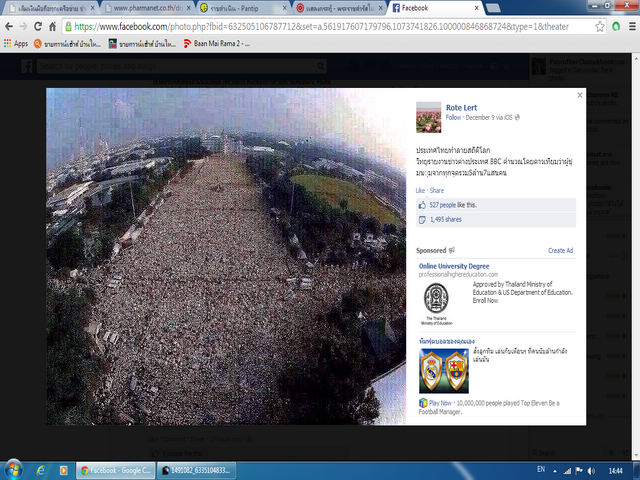This screenshot has height=480, width=640.
Task: Select the first browser tab
Action: tap(52, 8)
